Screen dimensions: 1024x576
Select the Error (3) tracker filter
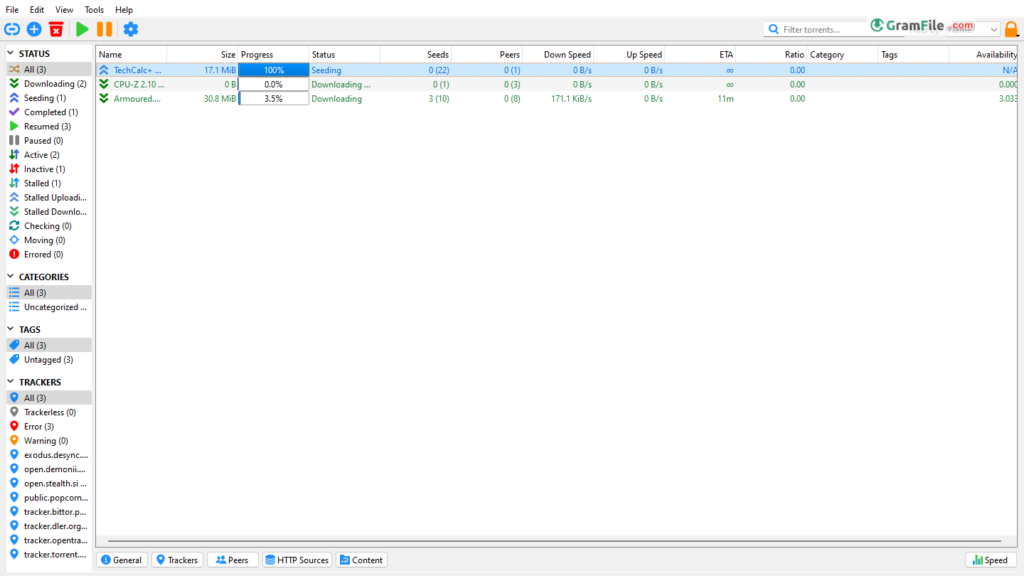[x=49, y=426]
